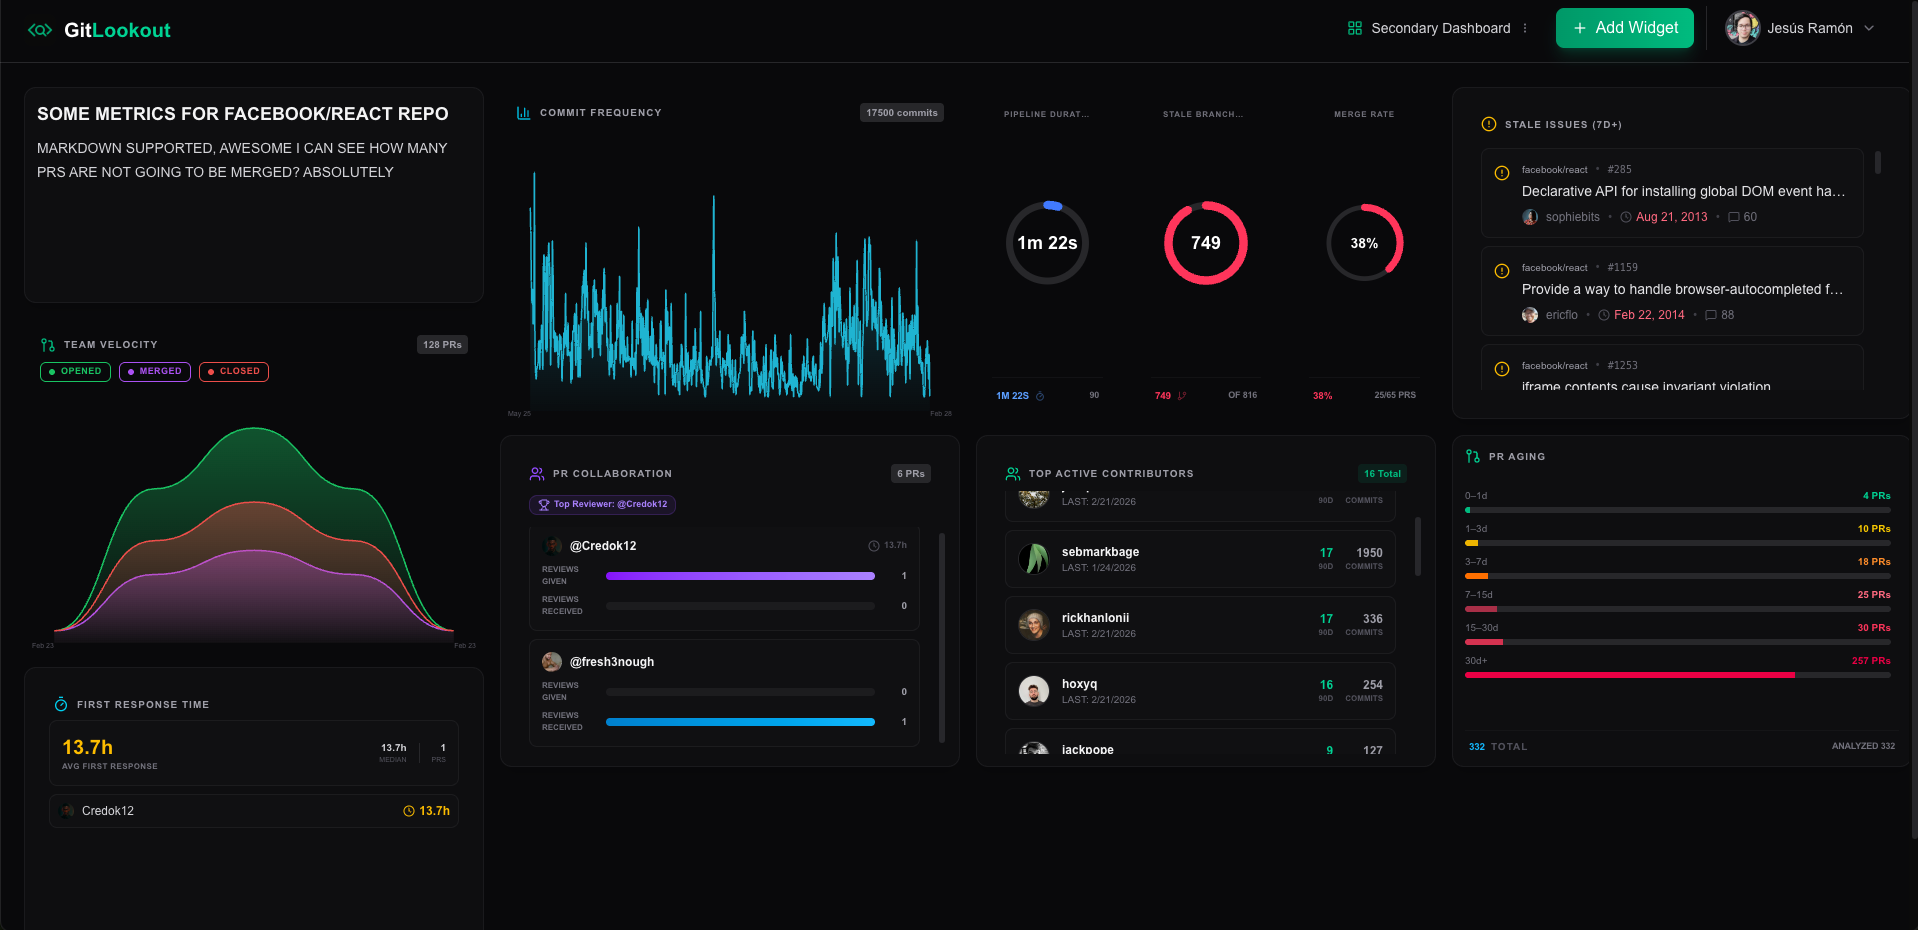
Task: Click the GitLookout logo icon
Action: (x=40, y=30)
